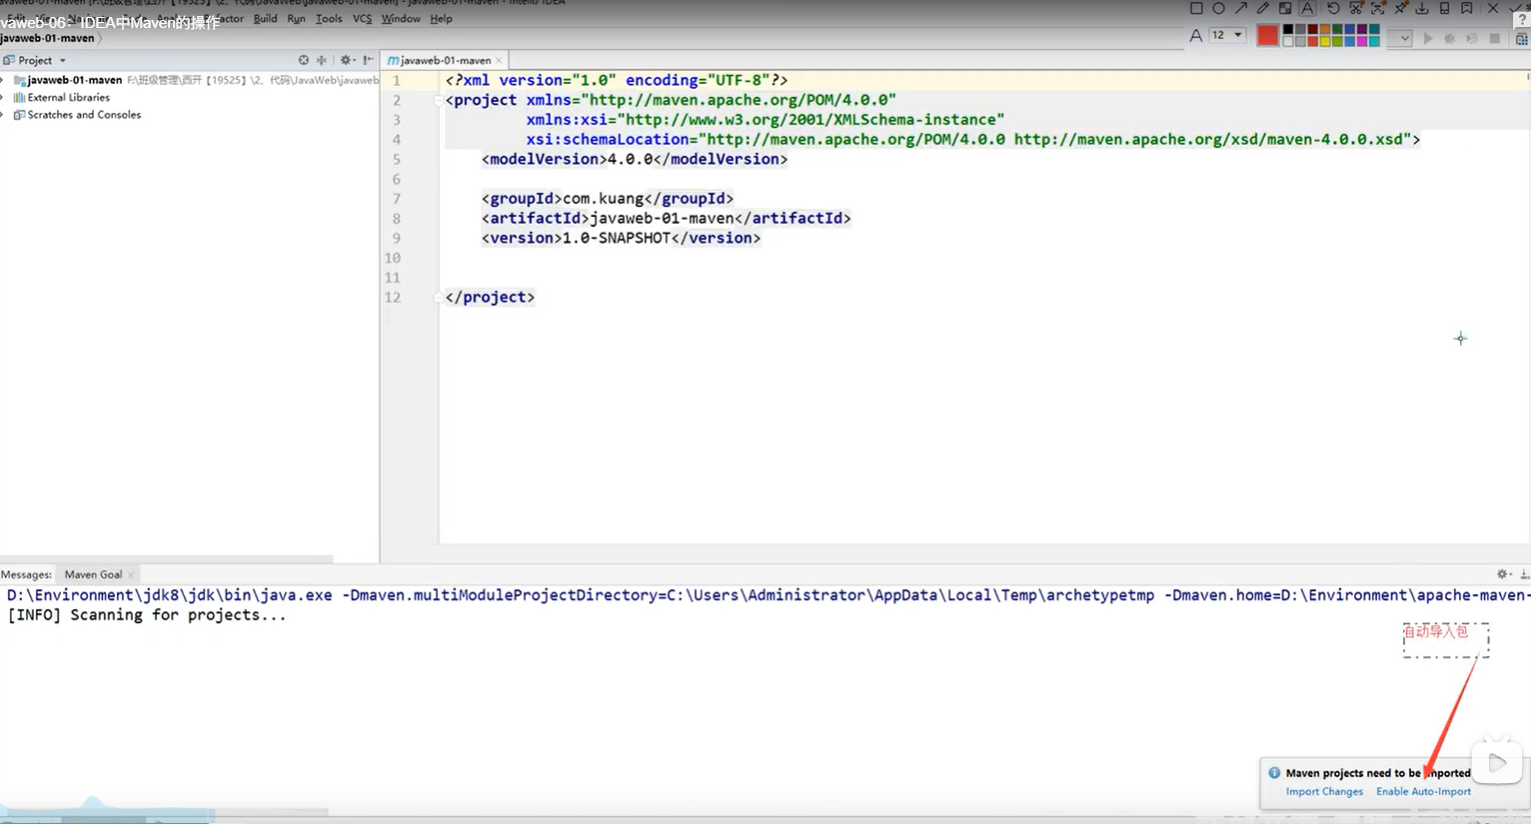The width and height of the screenshot is (1531, 824).
Task: Pick the magenta color swatch
Action: tap(1362, 41)
